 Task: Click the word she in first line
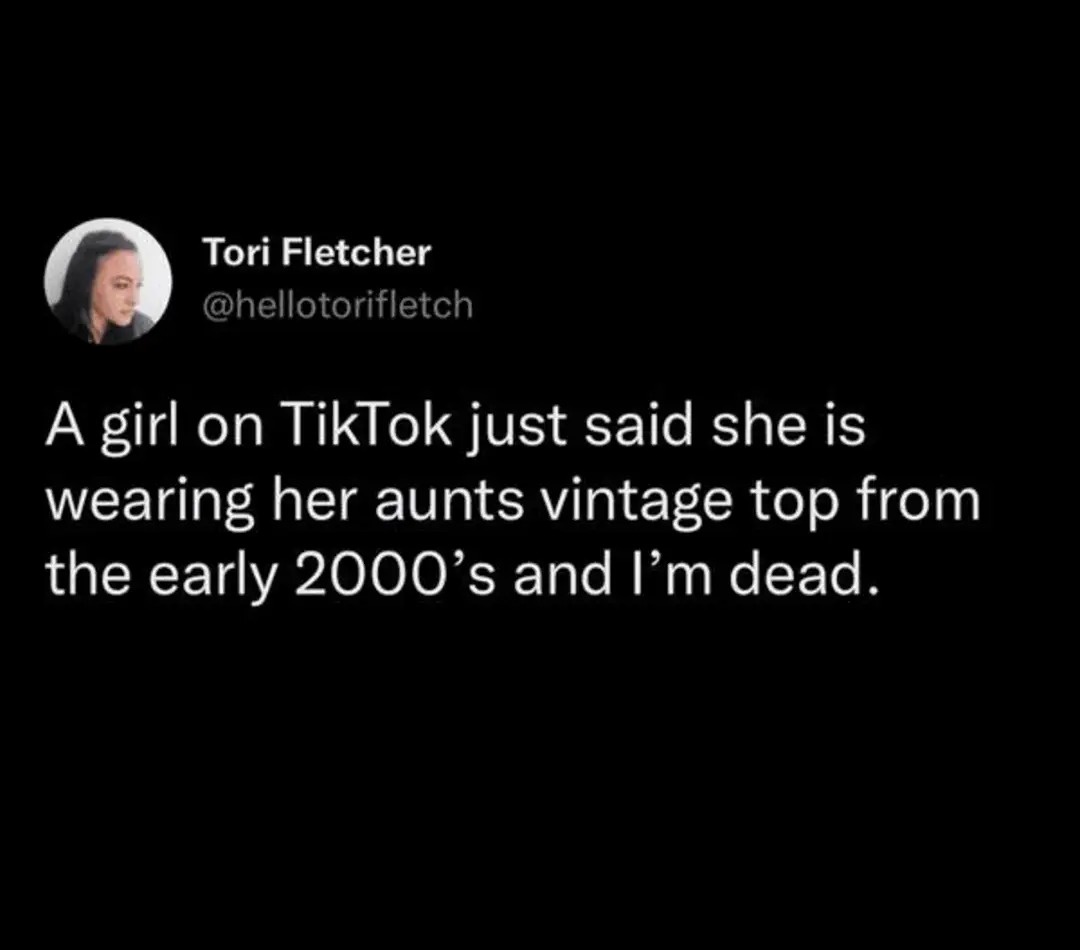click(x=751, y=425)
